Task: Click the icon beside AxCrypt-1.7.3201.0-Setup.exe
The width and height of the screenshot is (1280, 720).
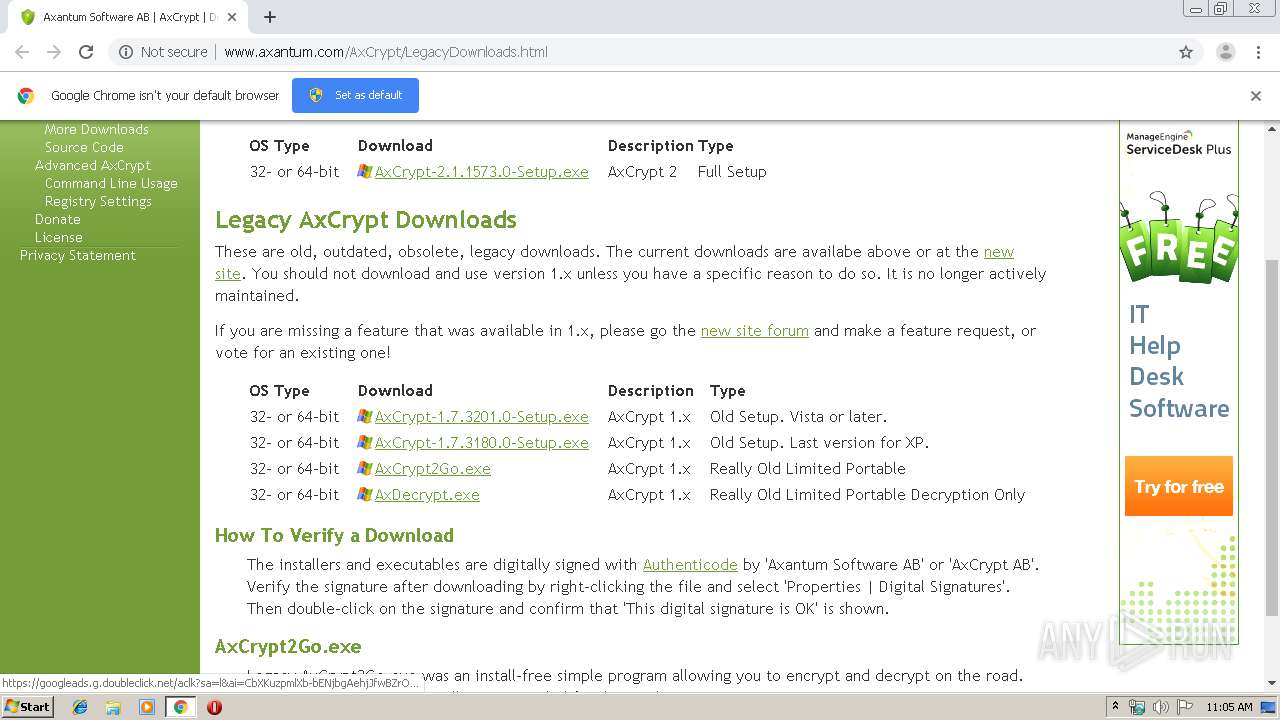Action: pyautogui.click(x=365, y=417)
